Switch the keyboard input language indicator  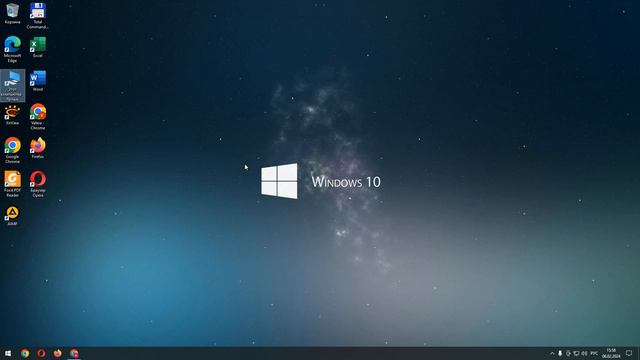(594, 353)
